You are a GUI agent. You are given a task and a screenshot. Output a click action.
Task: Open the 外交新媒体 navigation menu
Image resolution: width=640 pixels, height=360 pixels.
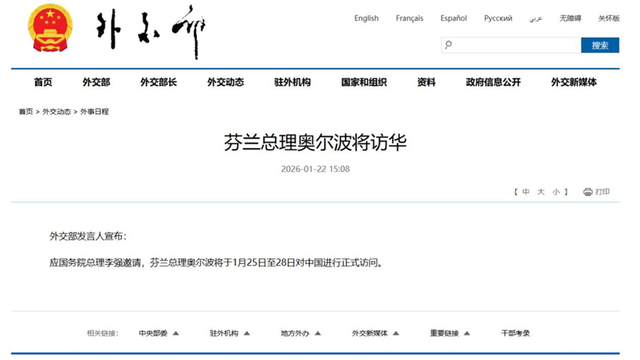point(573,82)
